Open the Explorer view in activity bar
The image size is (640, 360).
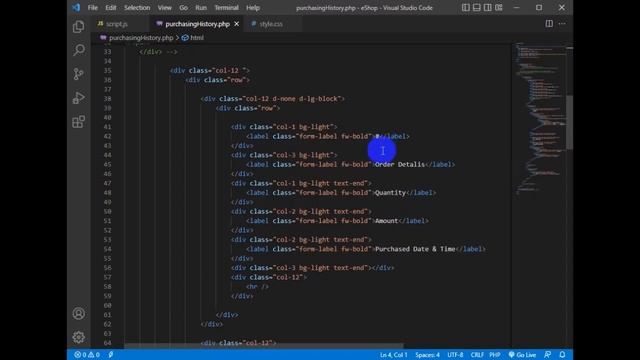point(78,27)
